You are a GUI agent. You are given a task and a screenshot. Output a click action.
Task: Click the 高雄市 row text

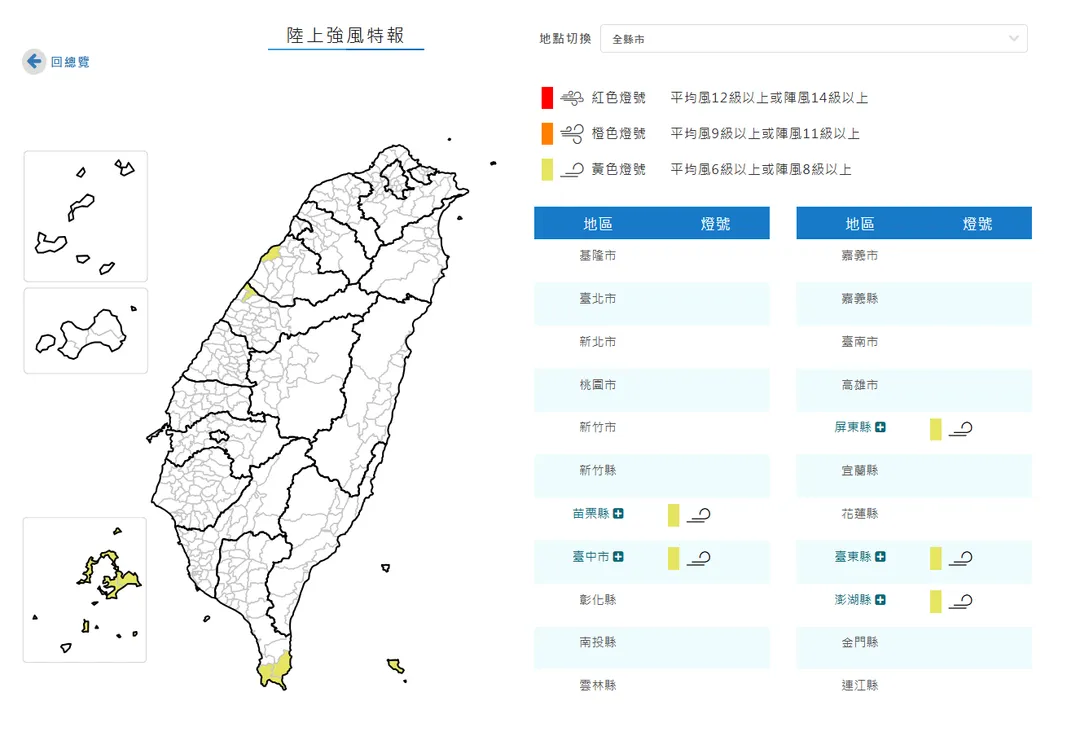[860, 384]
